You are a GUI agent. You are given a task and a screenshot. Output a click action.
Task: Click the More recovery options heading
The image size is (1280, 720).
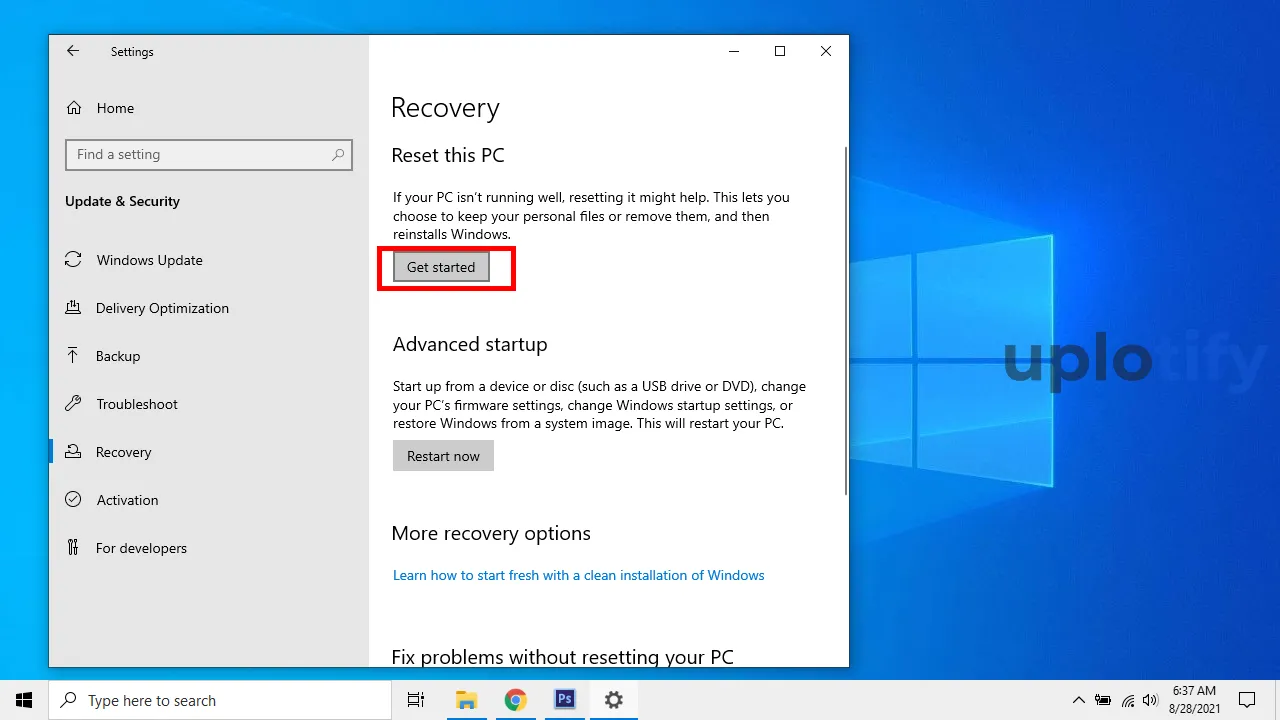pos(491,534)
